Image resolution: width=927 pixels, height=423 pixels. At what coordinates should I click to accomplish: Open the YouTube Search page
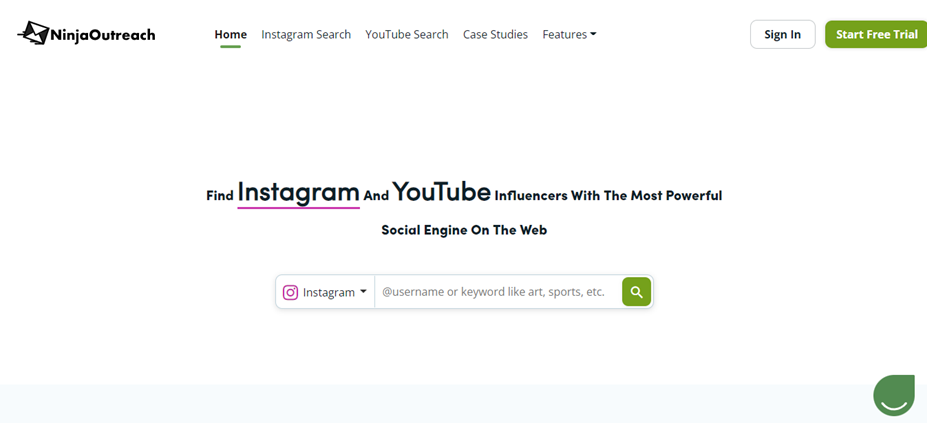(406, 34)
